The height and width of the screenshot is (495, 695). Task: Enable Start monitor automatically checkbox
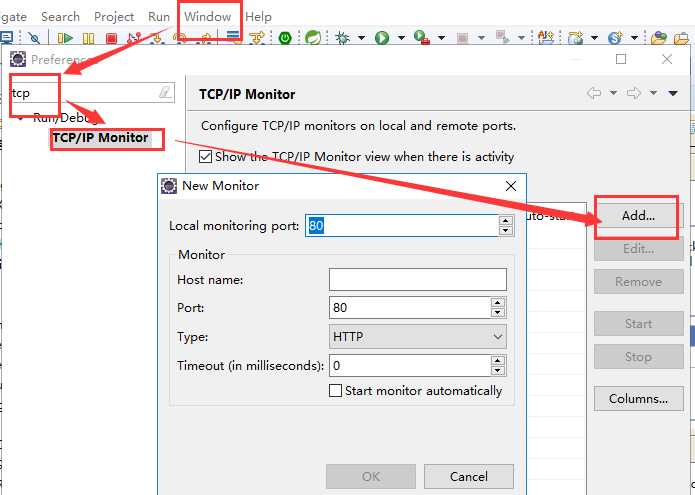coord(336,391)
